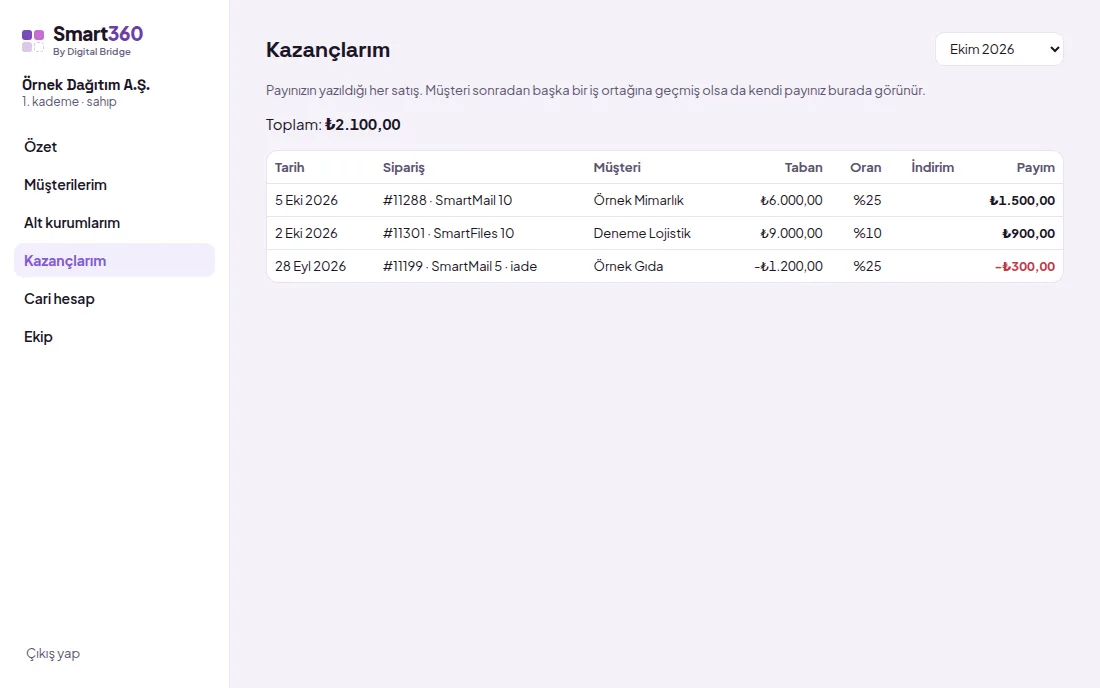
Task: Open the Özet menu item
Action: 114,147
